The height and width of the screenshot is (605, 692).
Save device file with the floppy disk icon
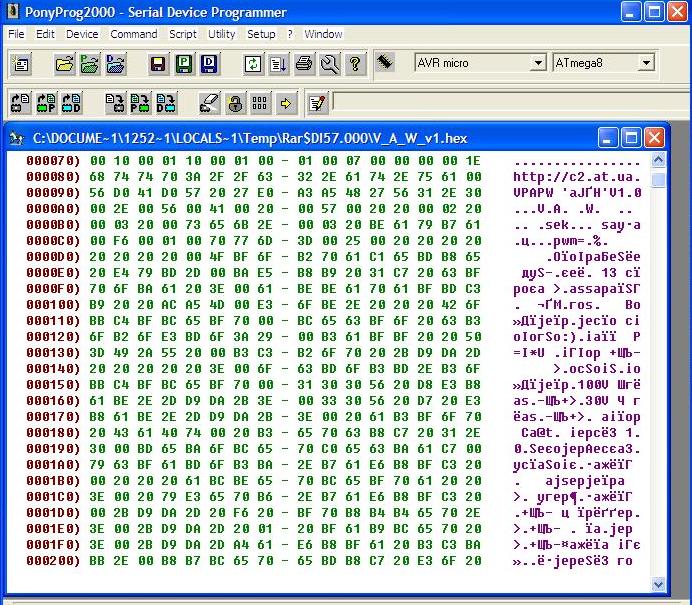point(158,64)
